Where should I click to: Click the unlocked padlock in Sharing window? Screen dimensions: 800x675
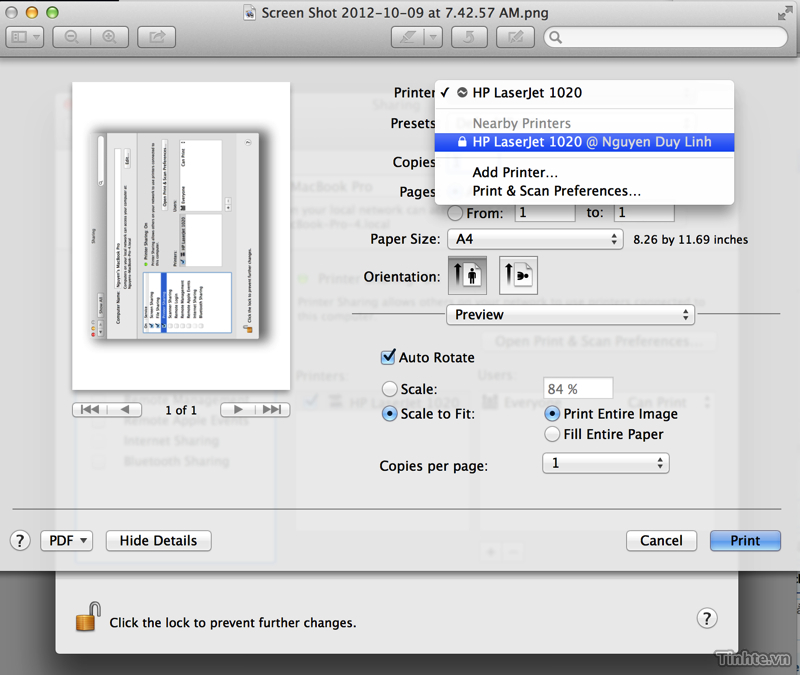tap(88, 617)
